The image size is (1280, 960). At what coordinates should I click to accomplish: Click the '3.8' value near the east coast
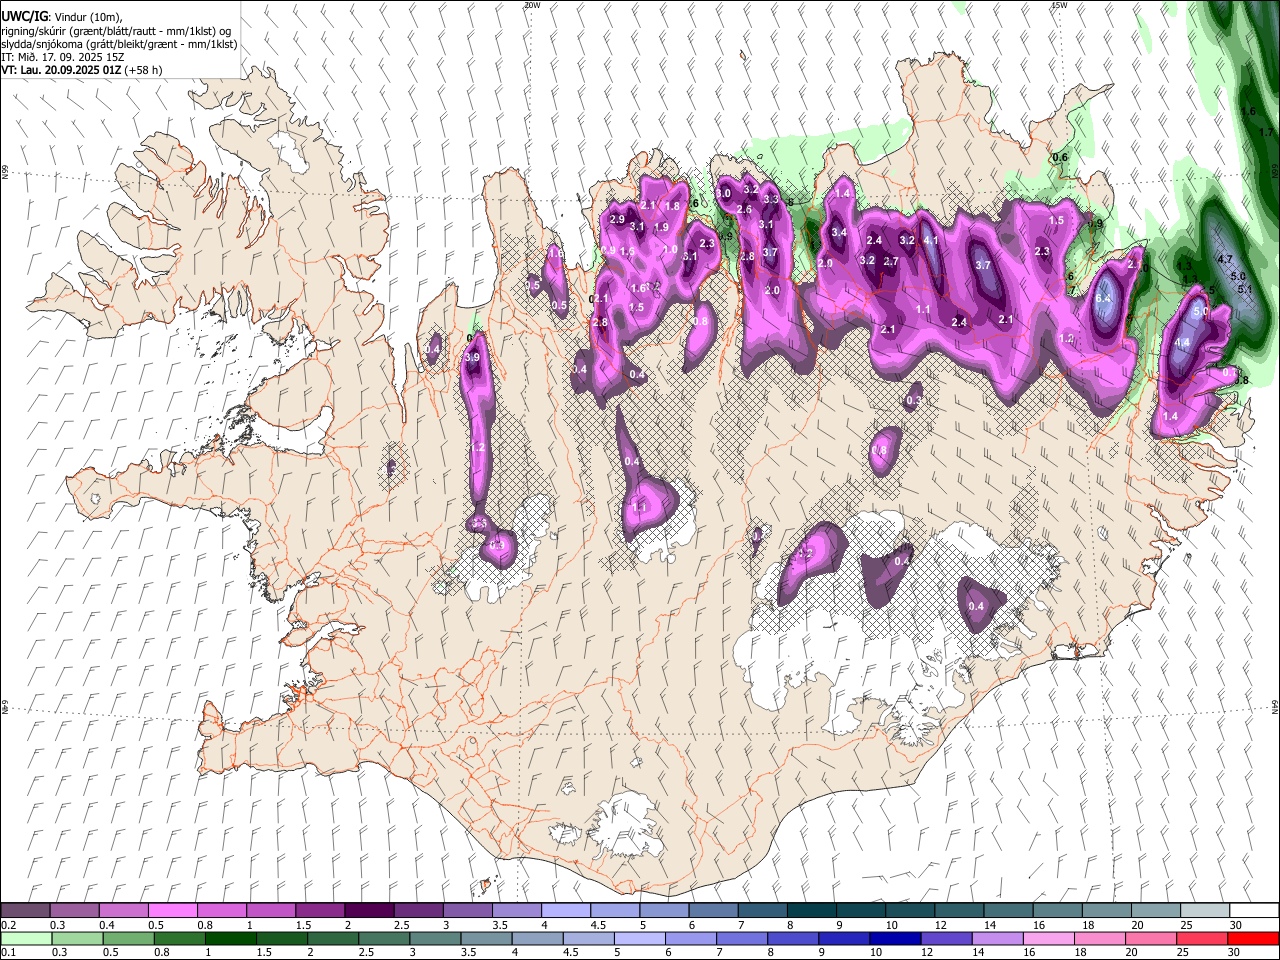(x=1242, y=380)
